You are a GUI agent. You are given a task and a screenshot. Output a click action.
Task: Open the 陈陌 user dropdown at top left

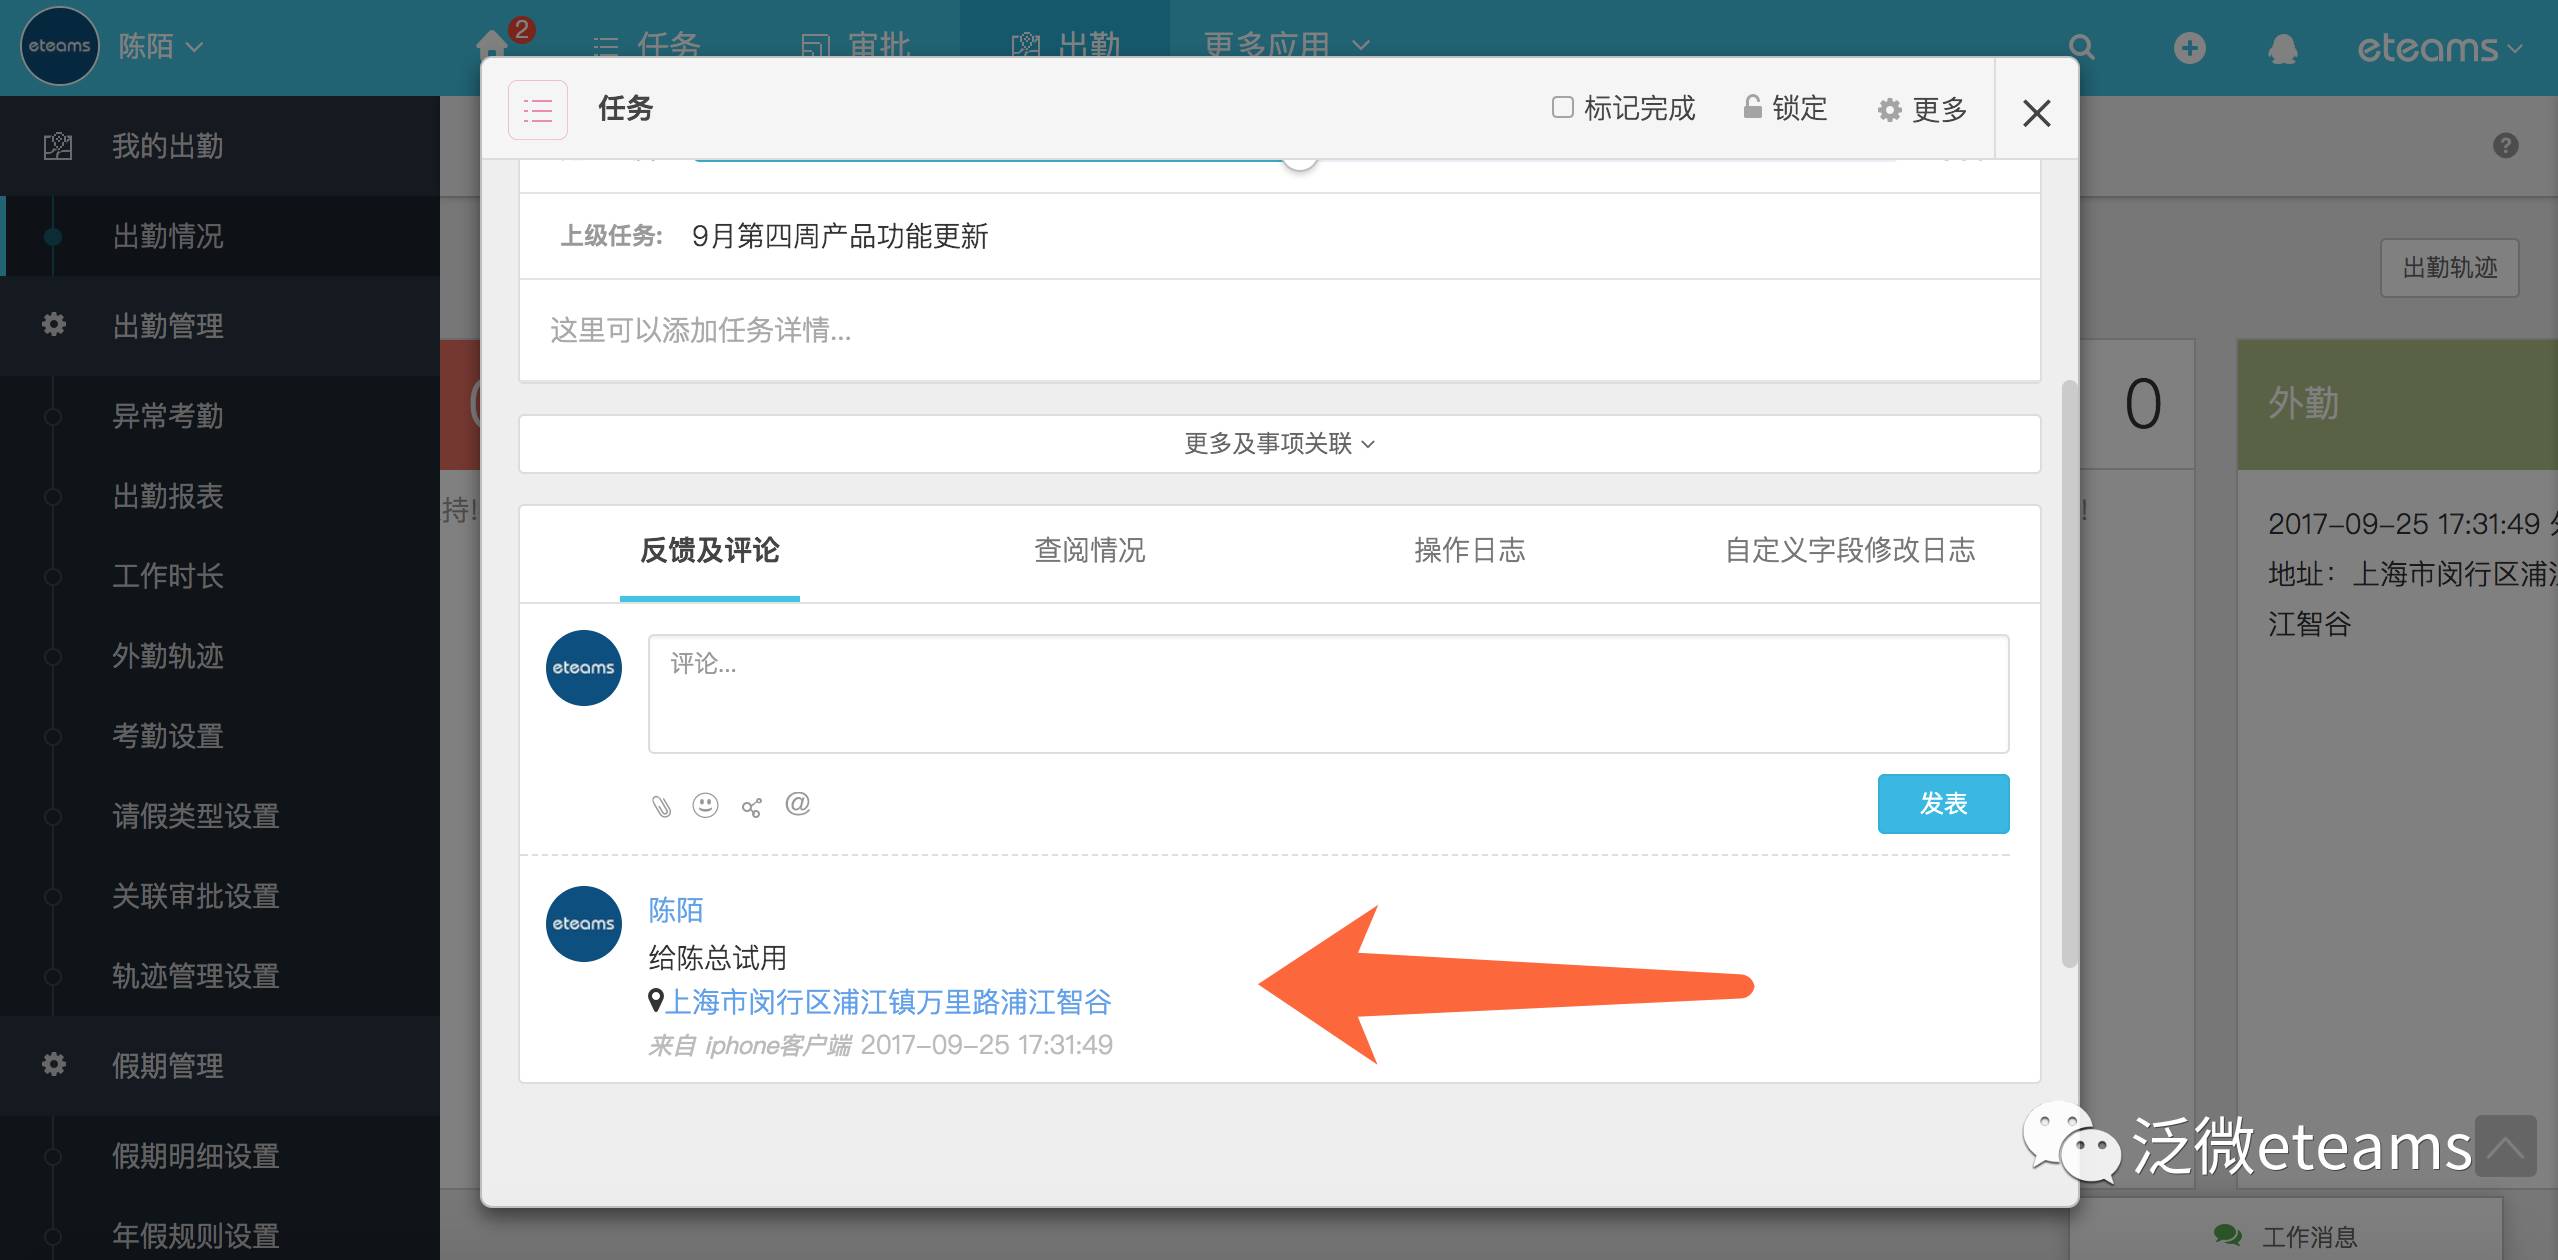[160, 47]
